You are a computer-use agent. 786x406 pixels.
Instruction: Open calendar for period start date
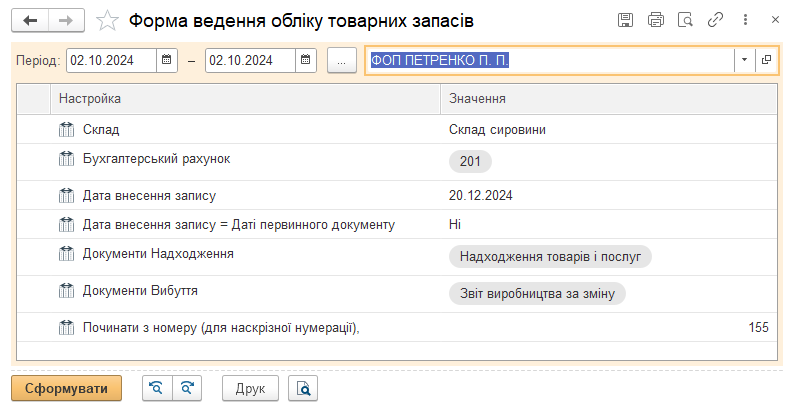(167, 60)
